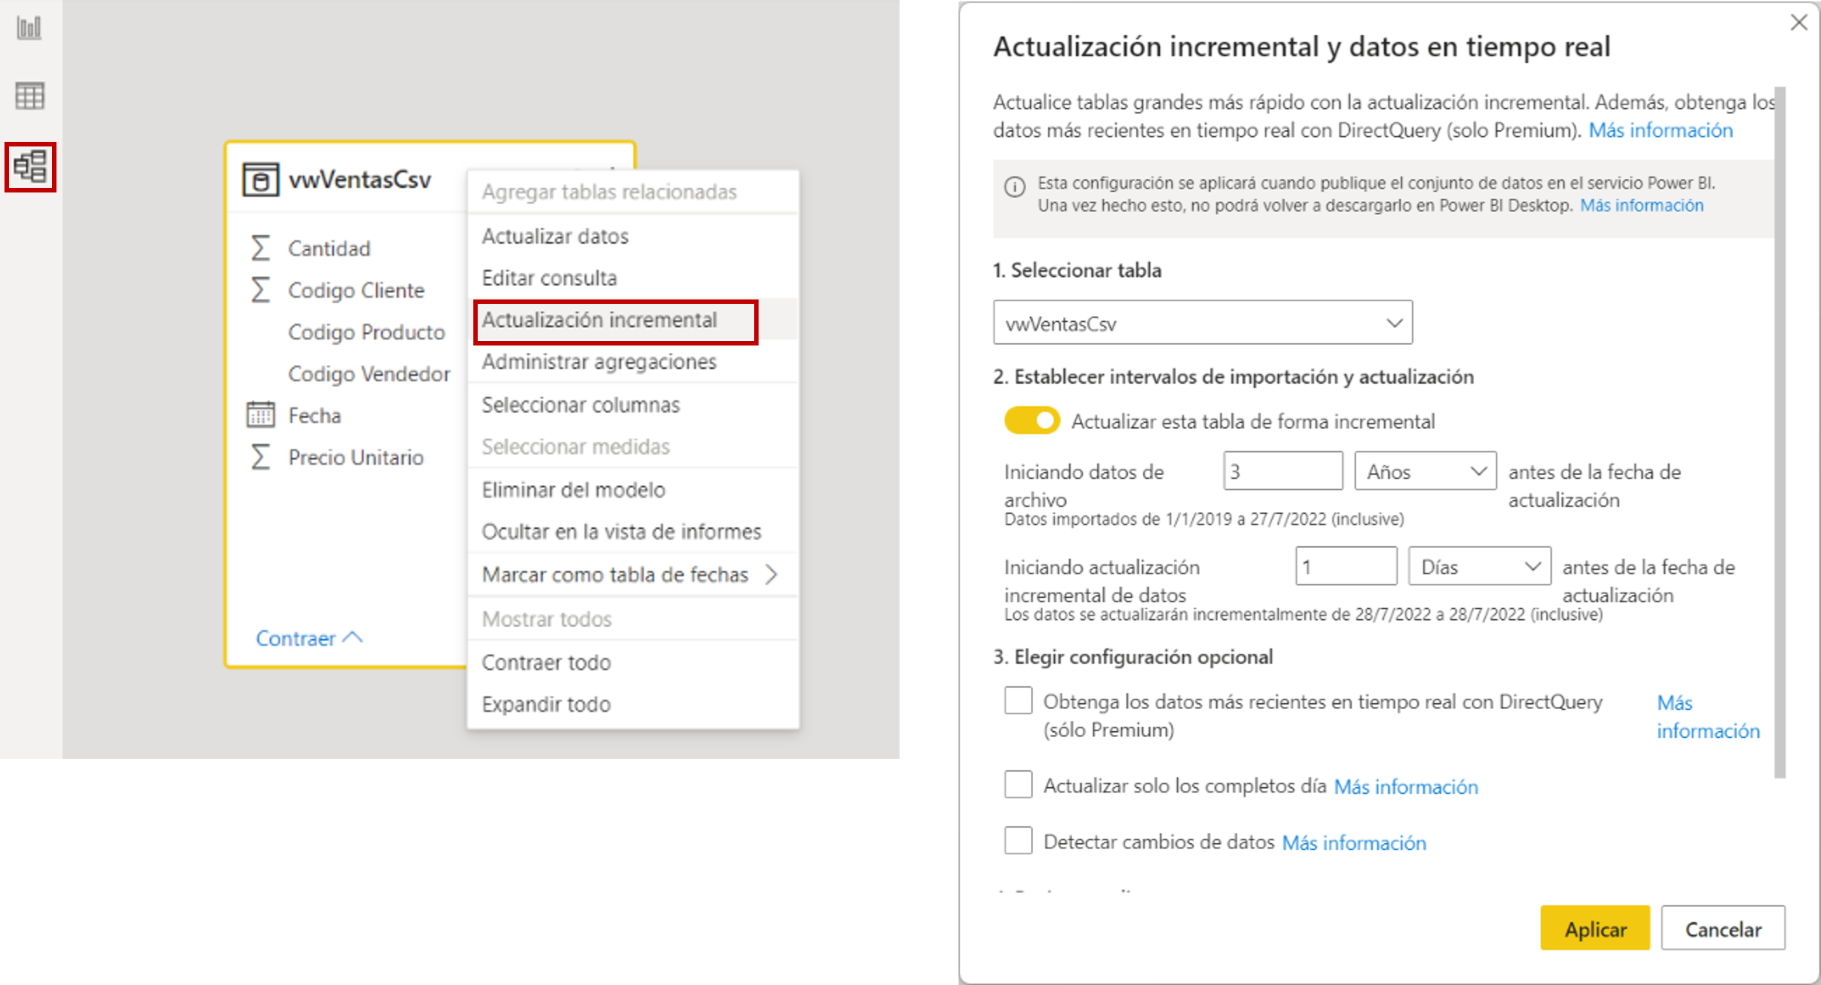Click the sum icon beside Cantidad
1821x985 pixels.
(x=259, y=248)
